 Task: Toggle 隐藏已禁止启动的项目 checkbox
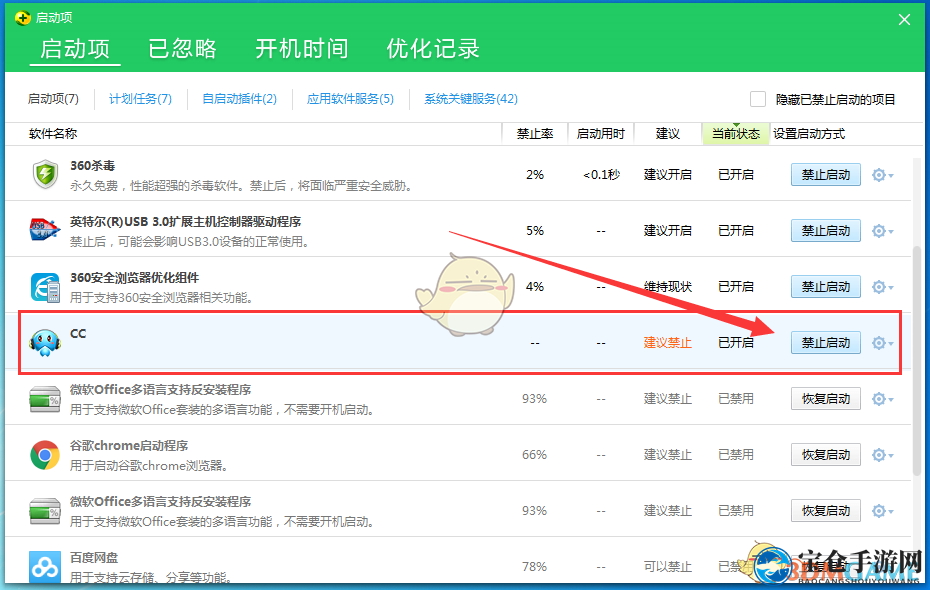pyautogui.click(x=757, y=99)
